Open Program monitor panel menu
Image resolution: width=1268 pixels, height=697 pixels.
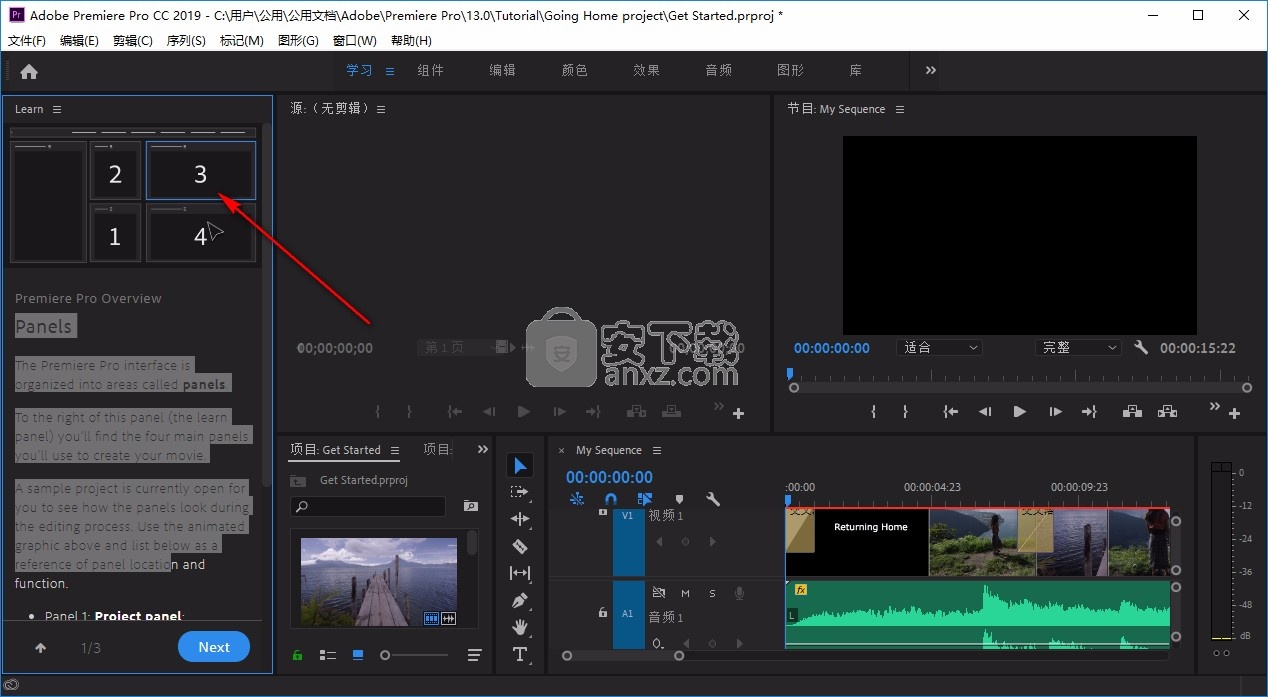(x=900, y=109)
